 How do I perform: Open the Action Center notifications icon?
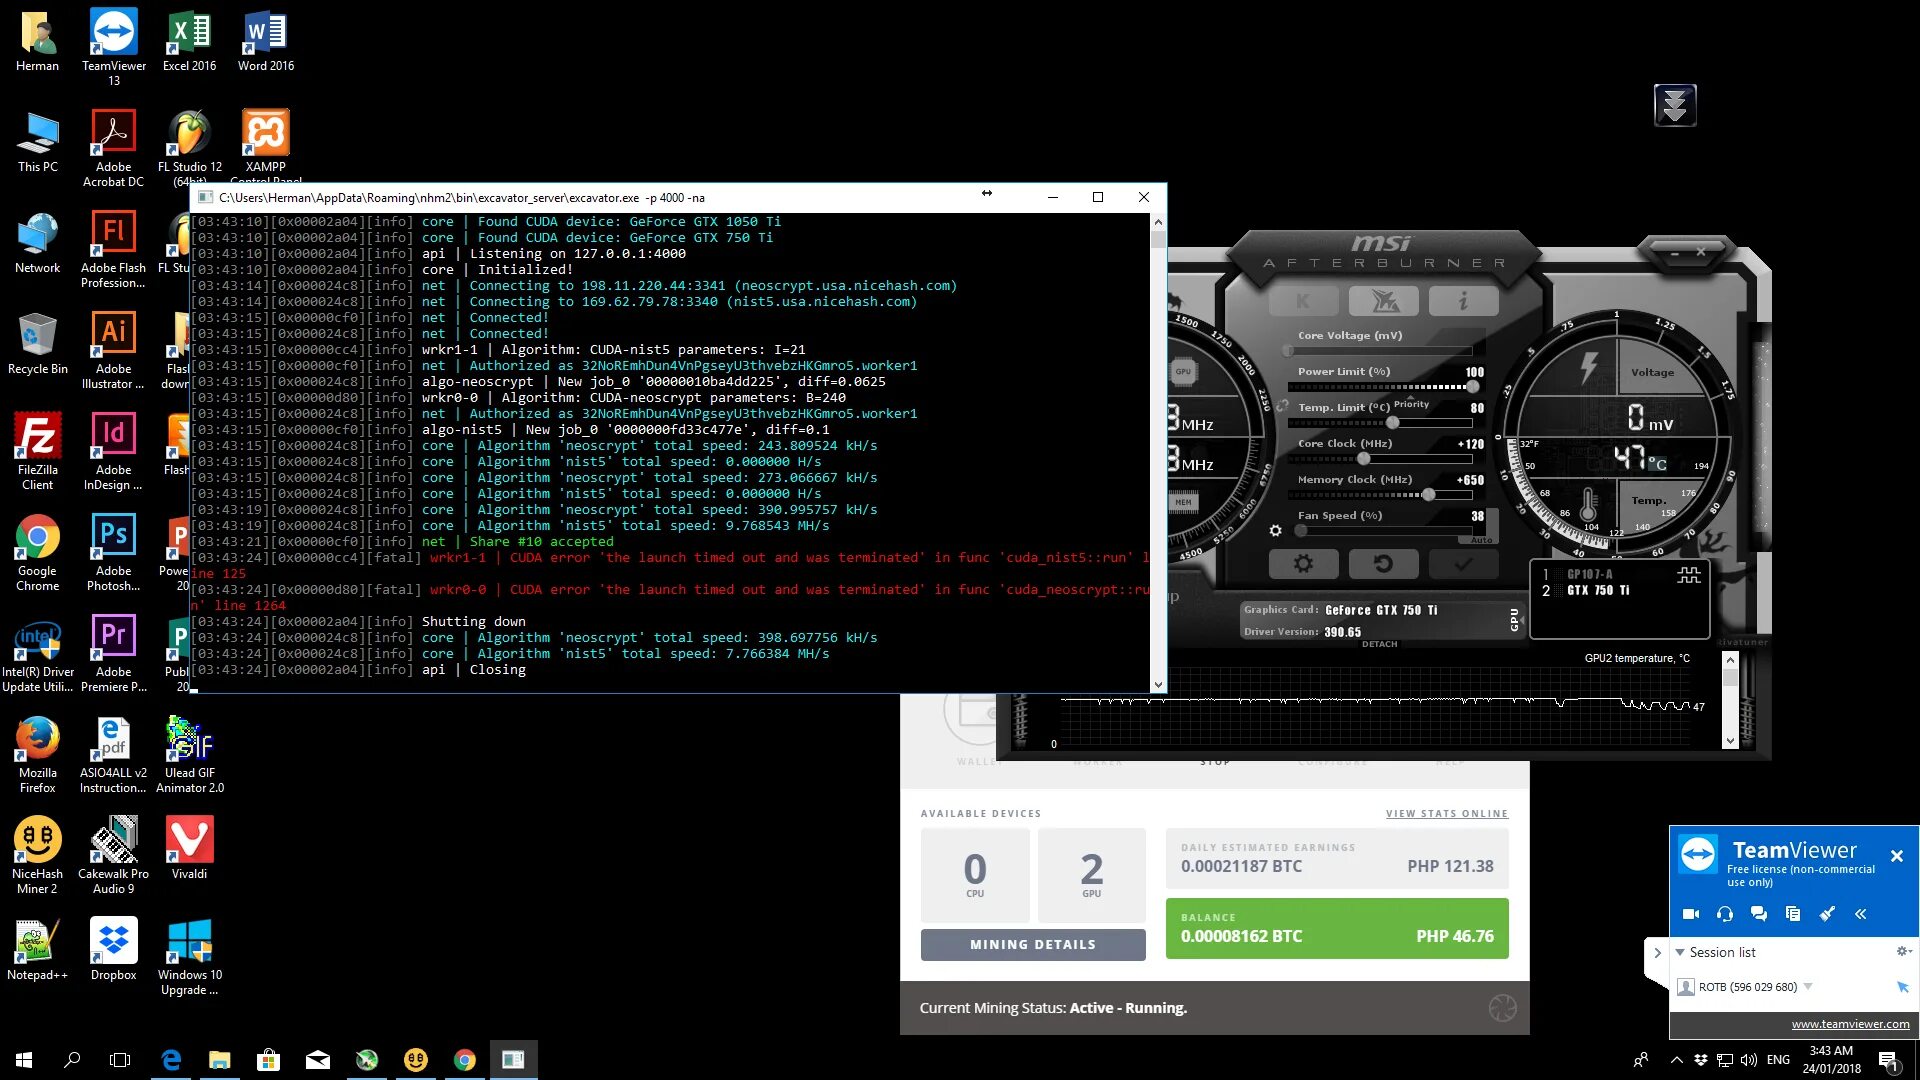(1889, 1060)
